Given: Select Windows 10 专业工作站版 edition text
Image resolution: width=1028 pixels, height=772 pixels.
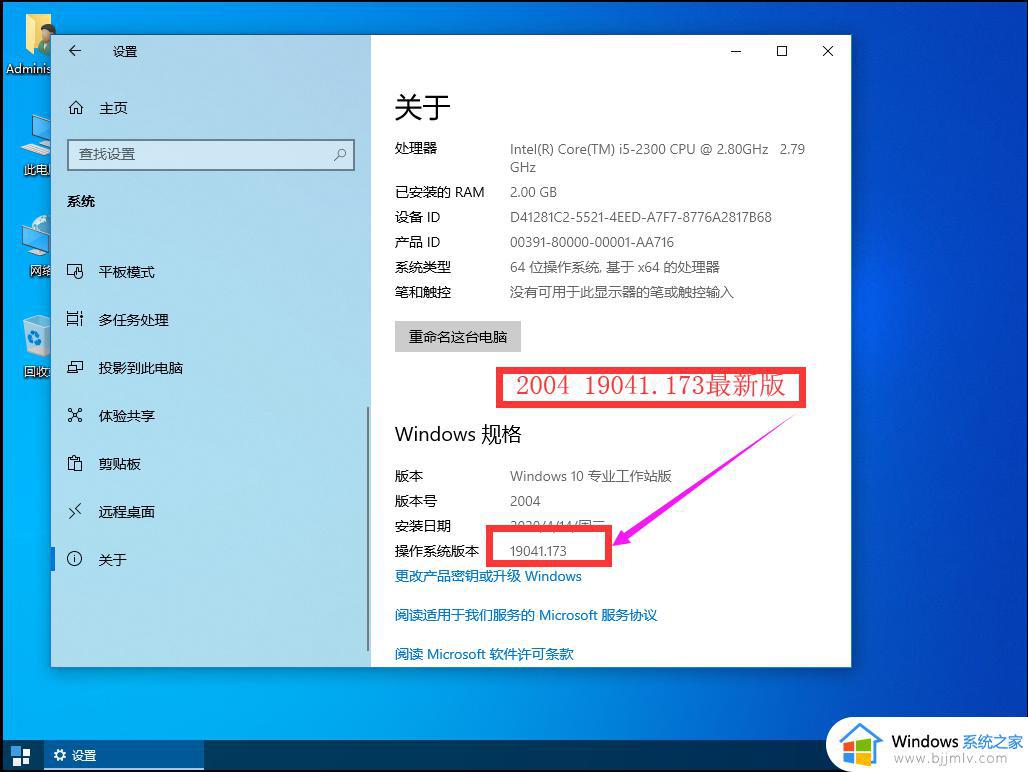Looking at the screenshot, I should [x=591, y=476].
